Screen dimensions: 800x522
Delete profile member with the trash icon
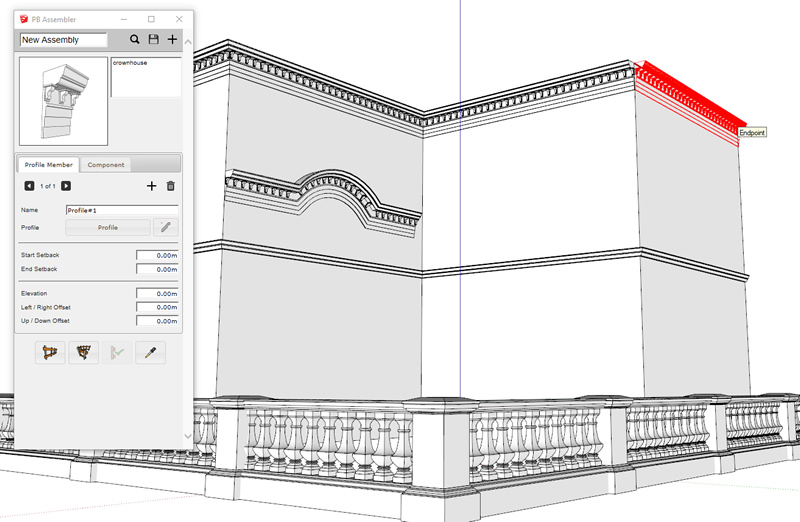[170, 186]
